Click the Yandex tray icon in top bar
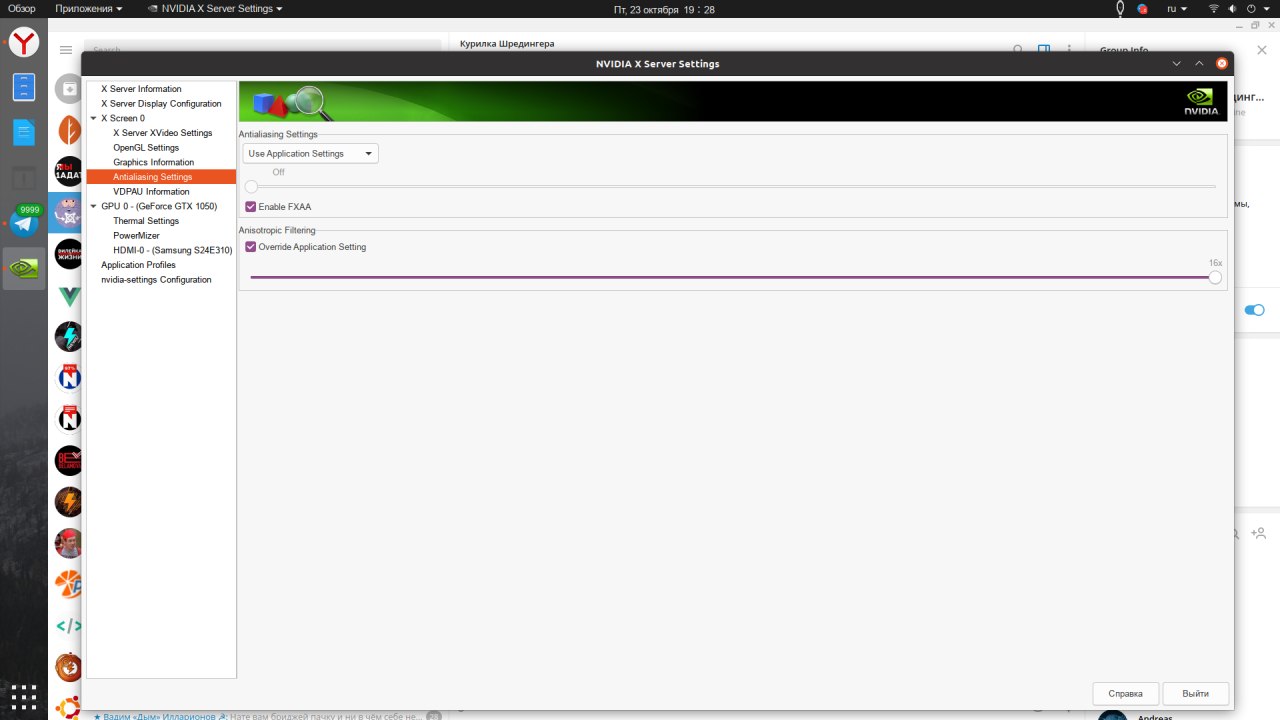 (x=1143, y=9)
